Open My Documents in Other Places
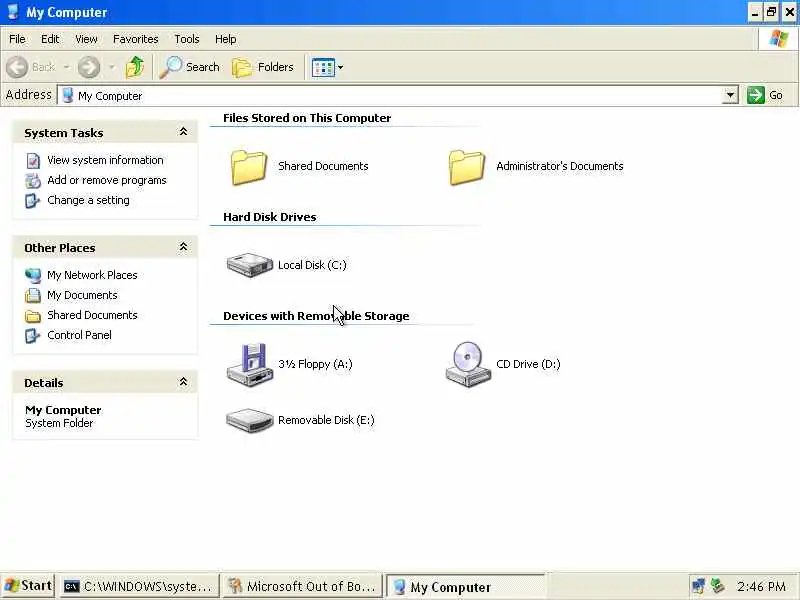 [x=82, y=295]
